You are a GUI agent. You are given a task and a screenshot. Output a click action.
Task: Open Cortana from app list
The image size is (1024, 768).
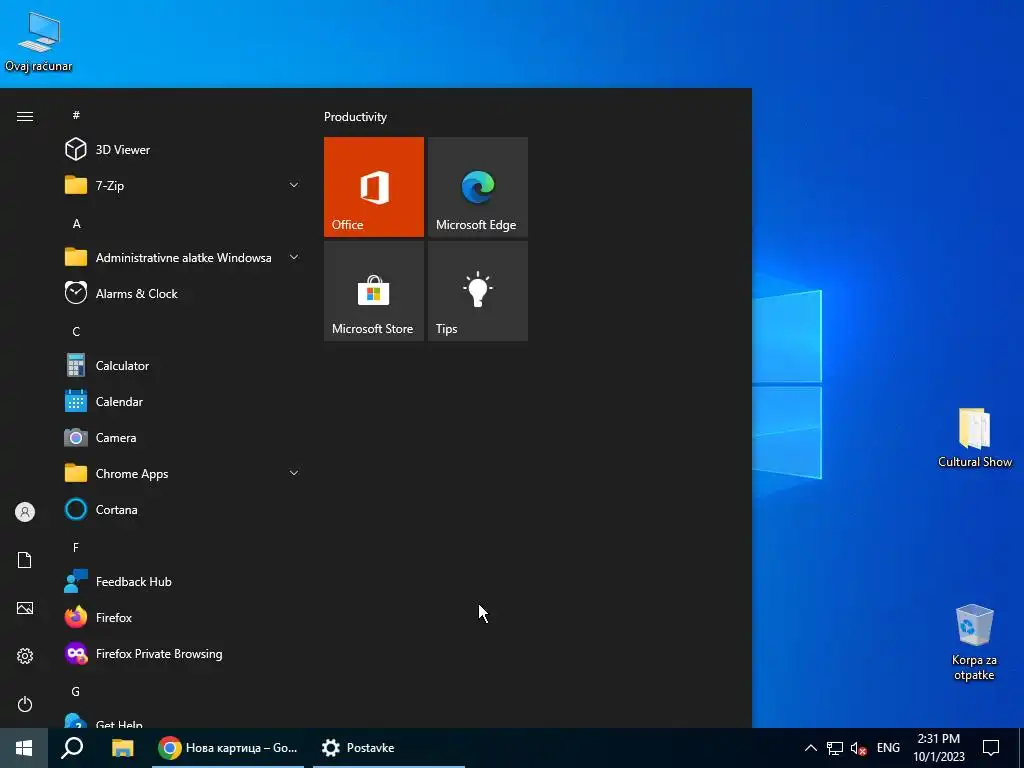[x=183, y=509]
